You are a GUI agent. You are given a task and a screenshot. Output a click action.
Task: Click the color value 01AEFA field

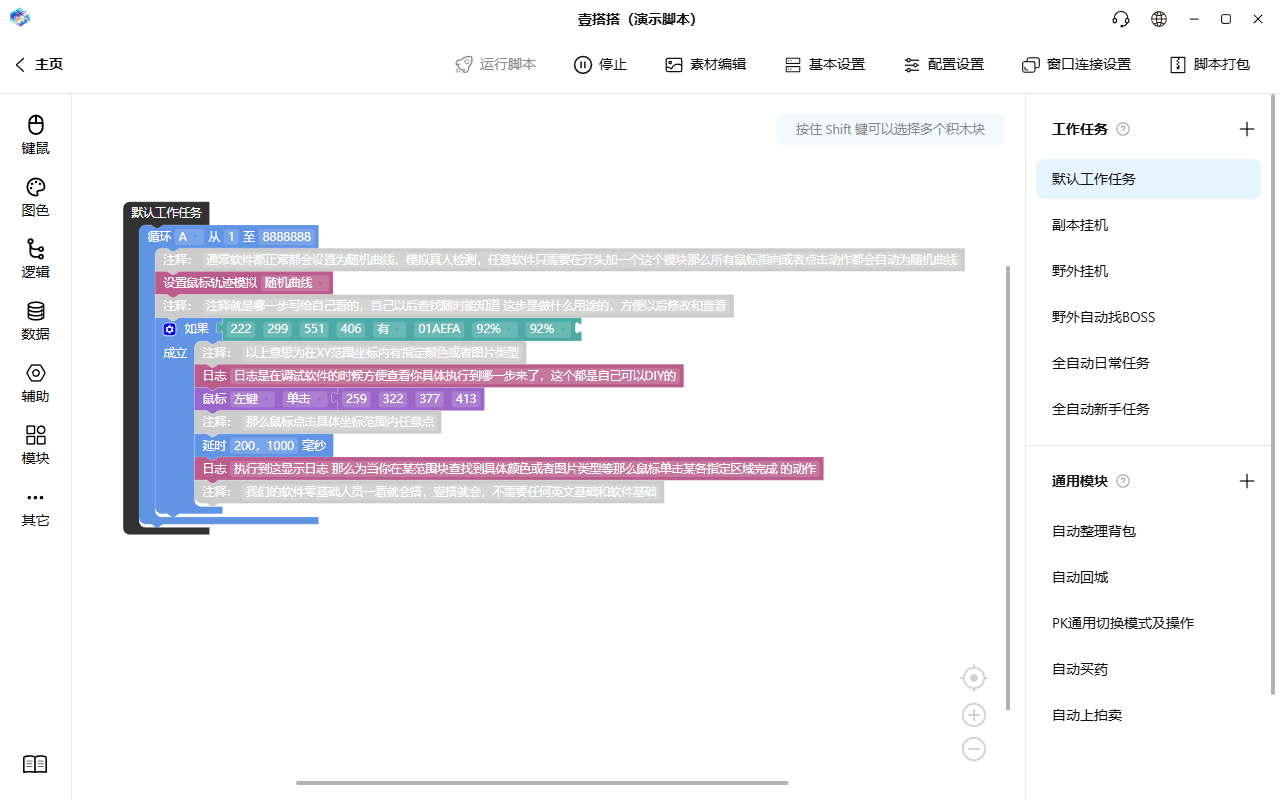pos(439,329)
